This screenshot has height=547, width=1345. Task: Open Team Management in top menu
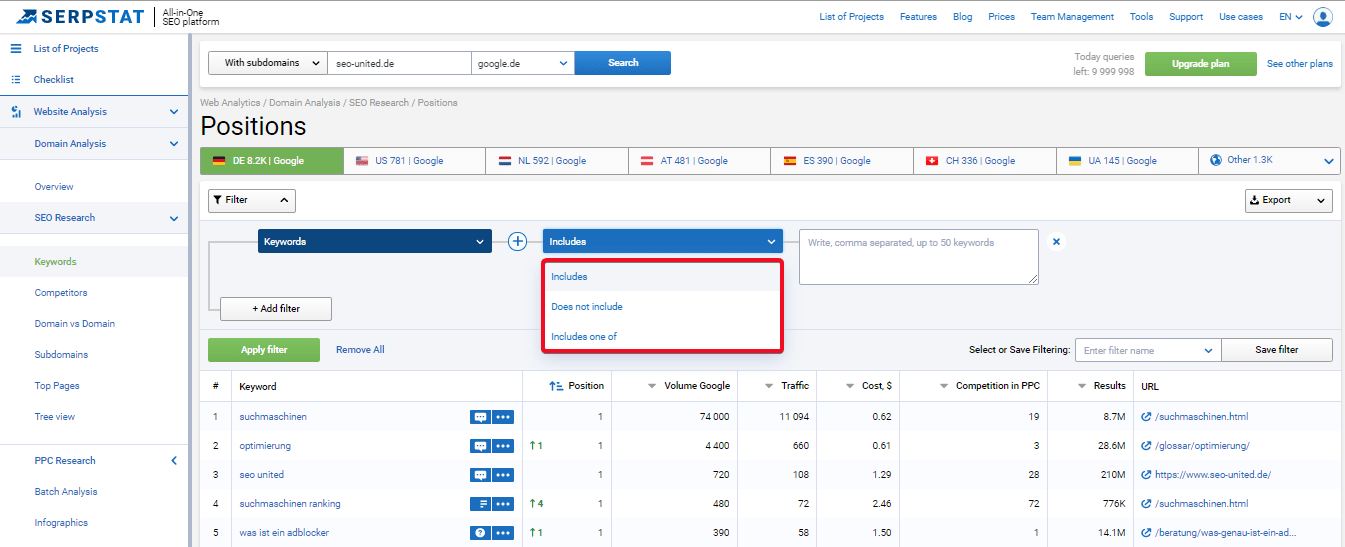(x=1072, y=17)
